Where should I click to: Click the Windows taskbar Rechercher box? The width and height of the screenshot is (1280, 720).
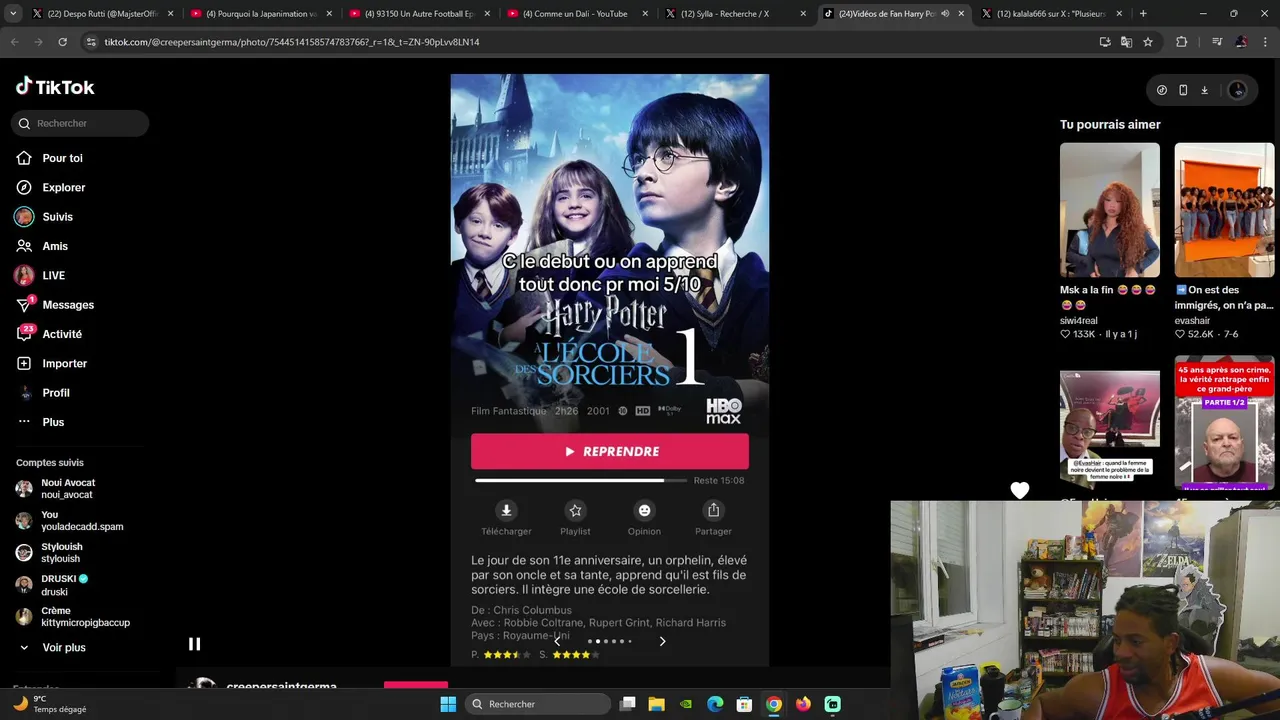[x=539, y=704]
